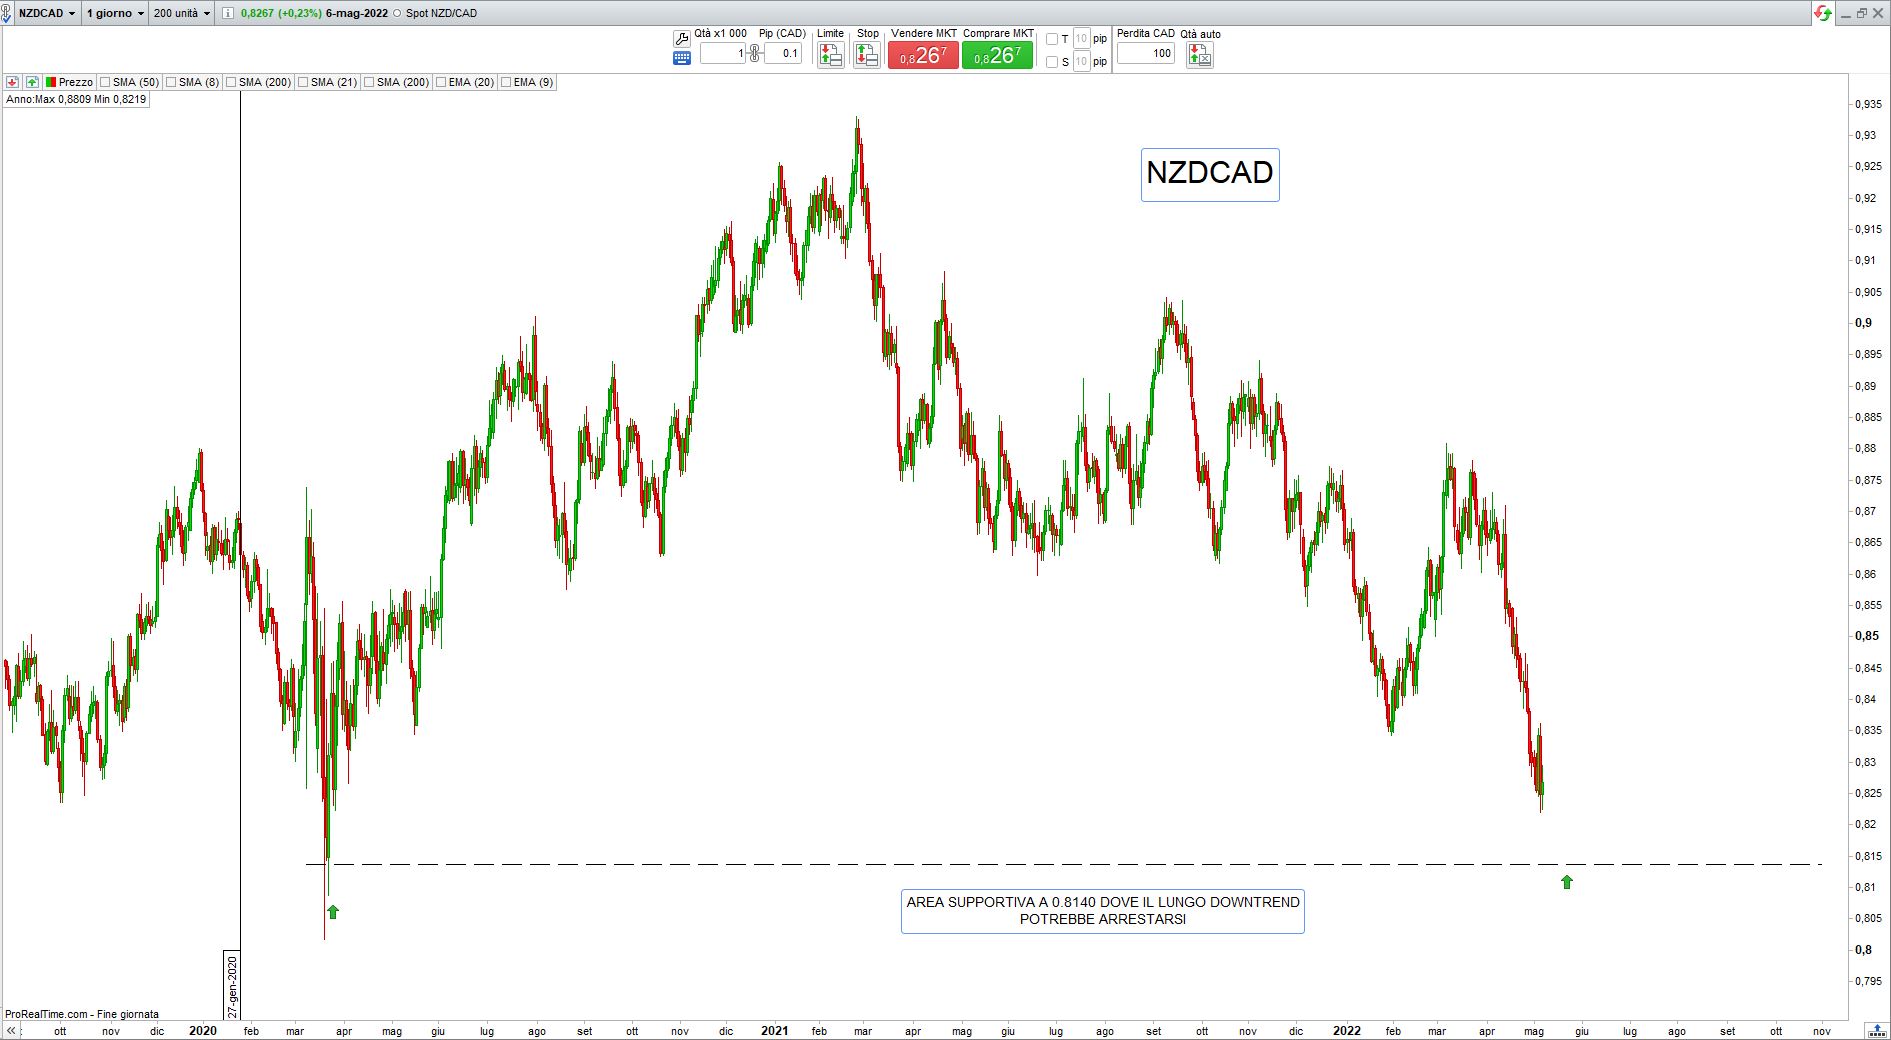Click the link icon between quantity fields
The image size is (1891, 1040).
[x=755, y=53]
